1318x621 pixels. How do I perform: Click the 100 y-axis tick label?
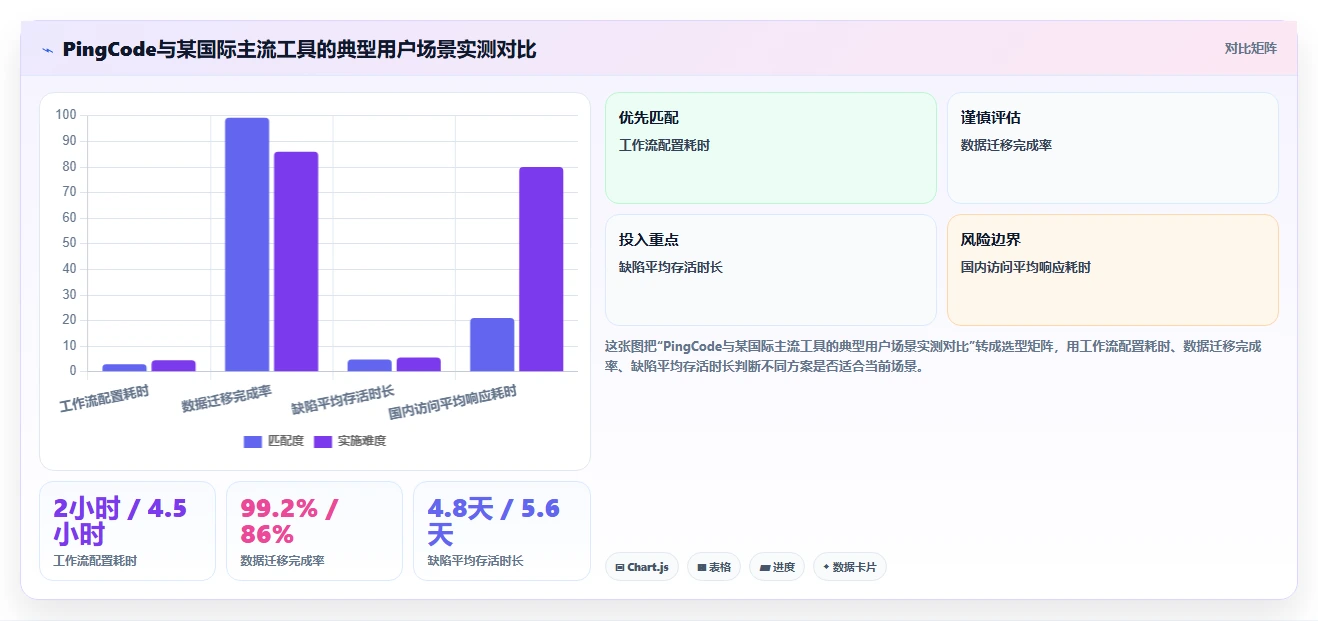pos(67,115)
